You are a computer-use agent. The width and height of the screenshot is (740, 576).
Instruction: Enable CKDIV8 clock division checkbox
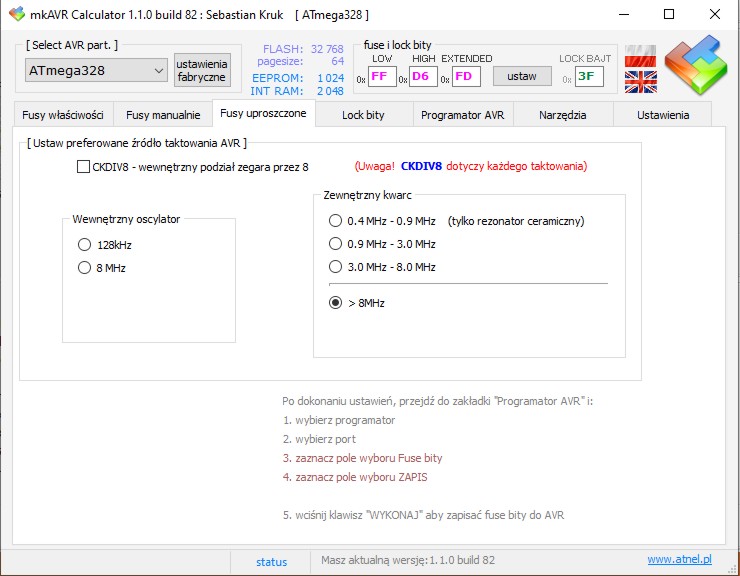point(84,167)
